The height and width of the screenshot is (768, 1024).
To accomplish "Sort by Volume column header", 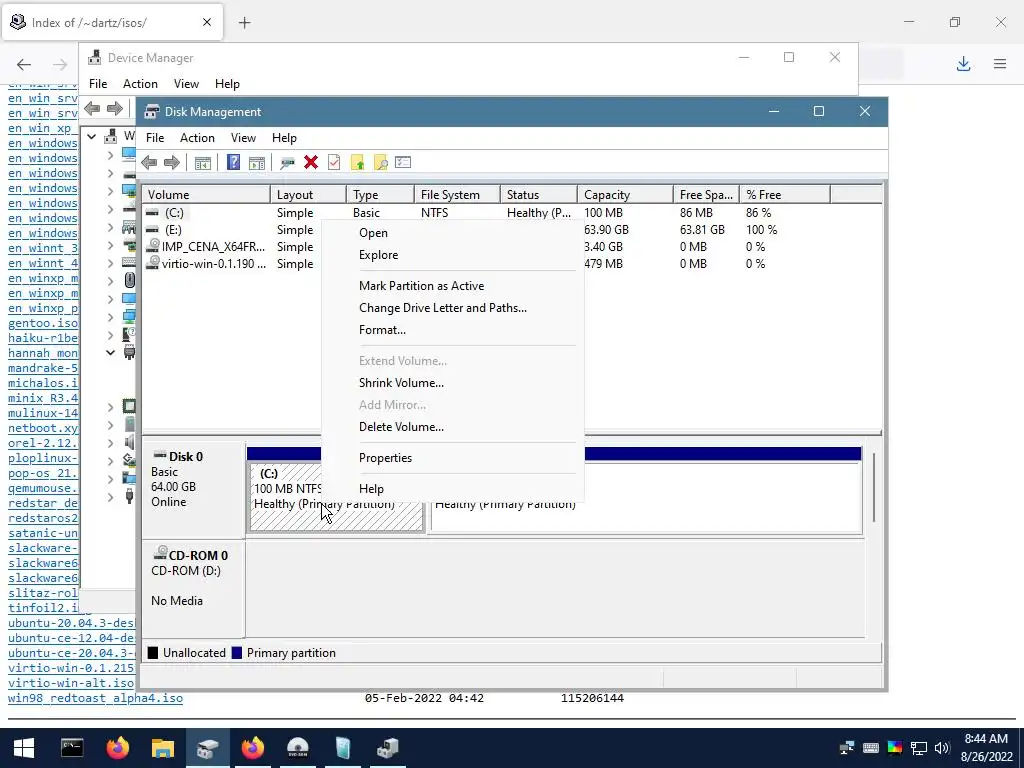I will (206, 195).
